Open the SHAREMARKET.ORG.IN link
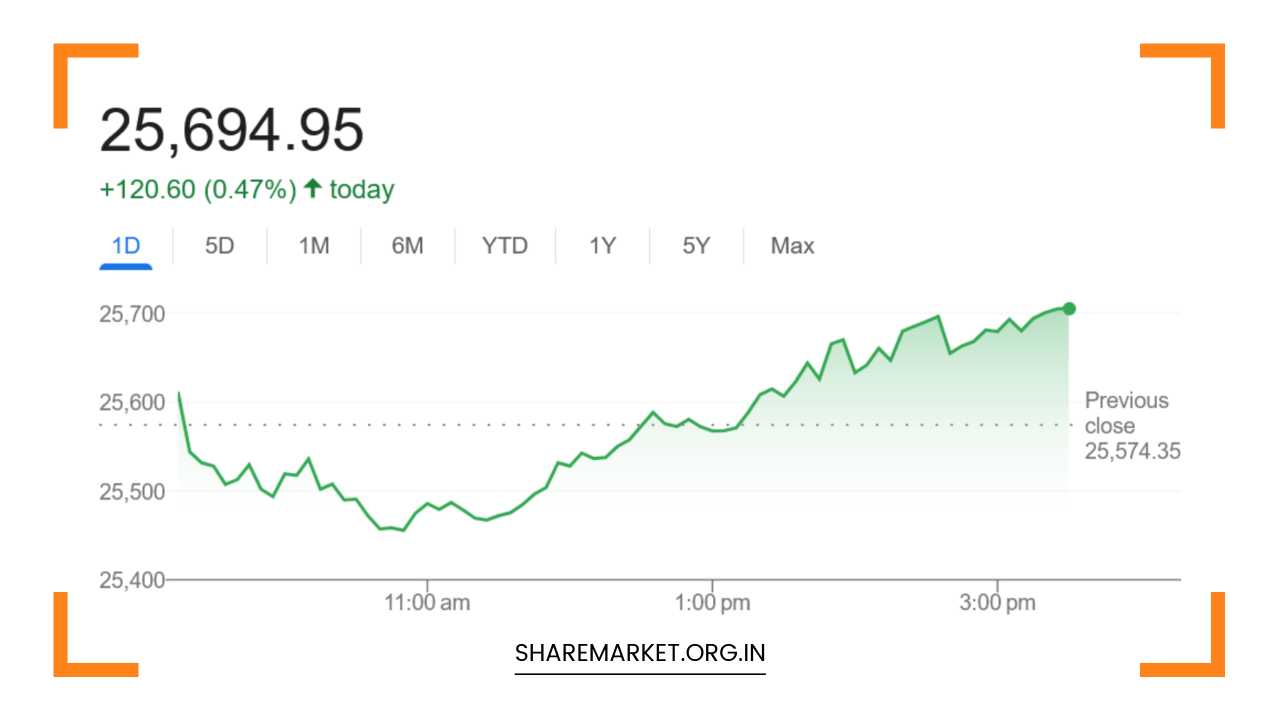1280x720 pixels. point(638,654)
